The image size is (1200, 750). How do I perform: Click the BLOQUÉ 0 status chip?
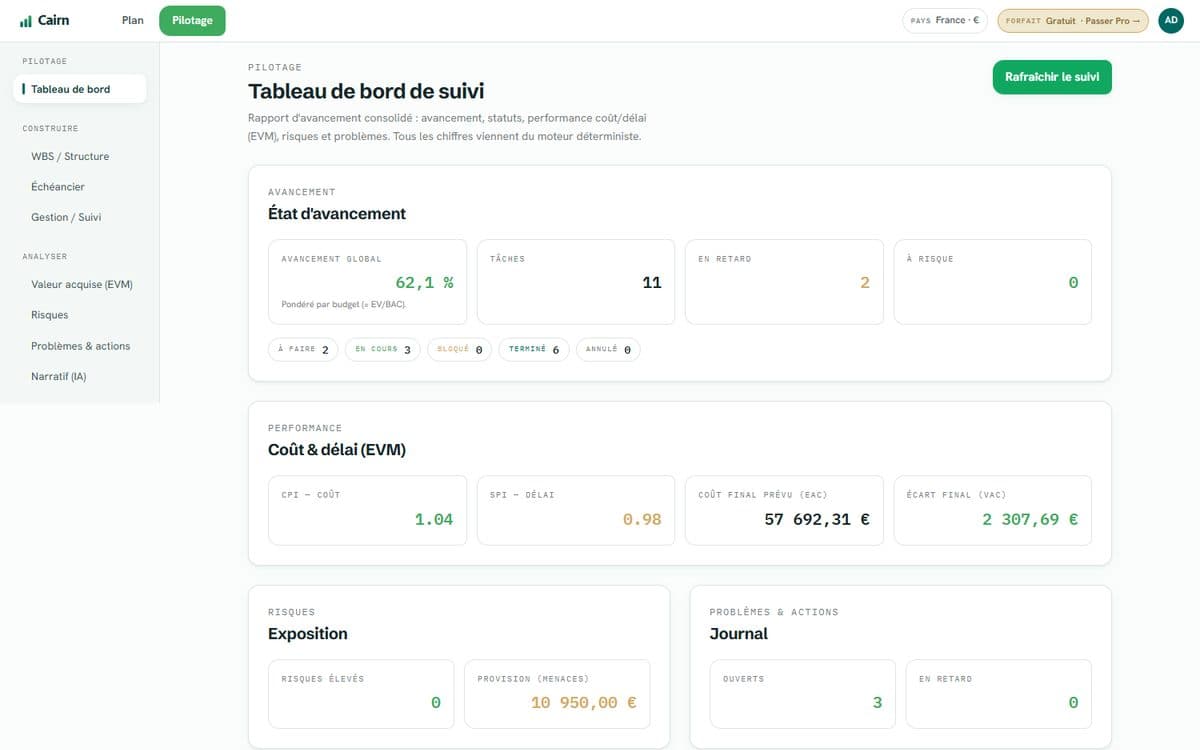(x=460, y=350)
